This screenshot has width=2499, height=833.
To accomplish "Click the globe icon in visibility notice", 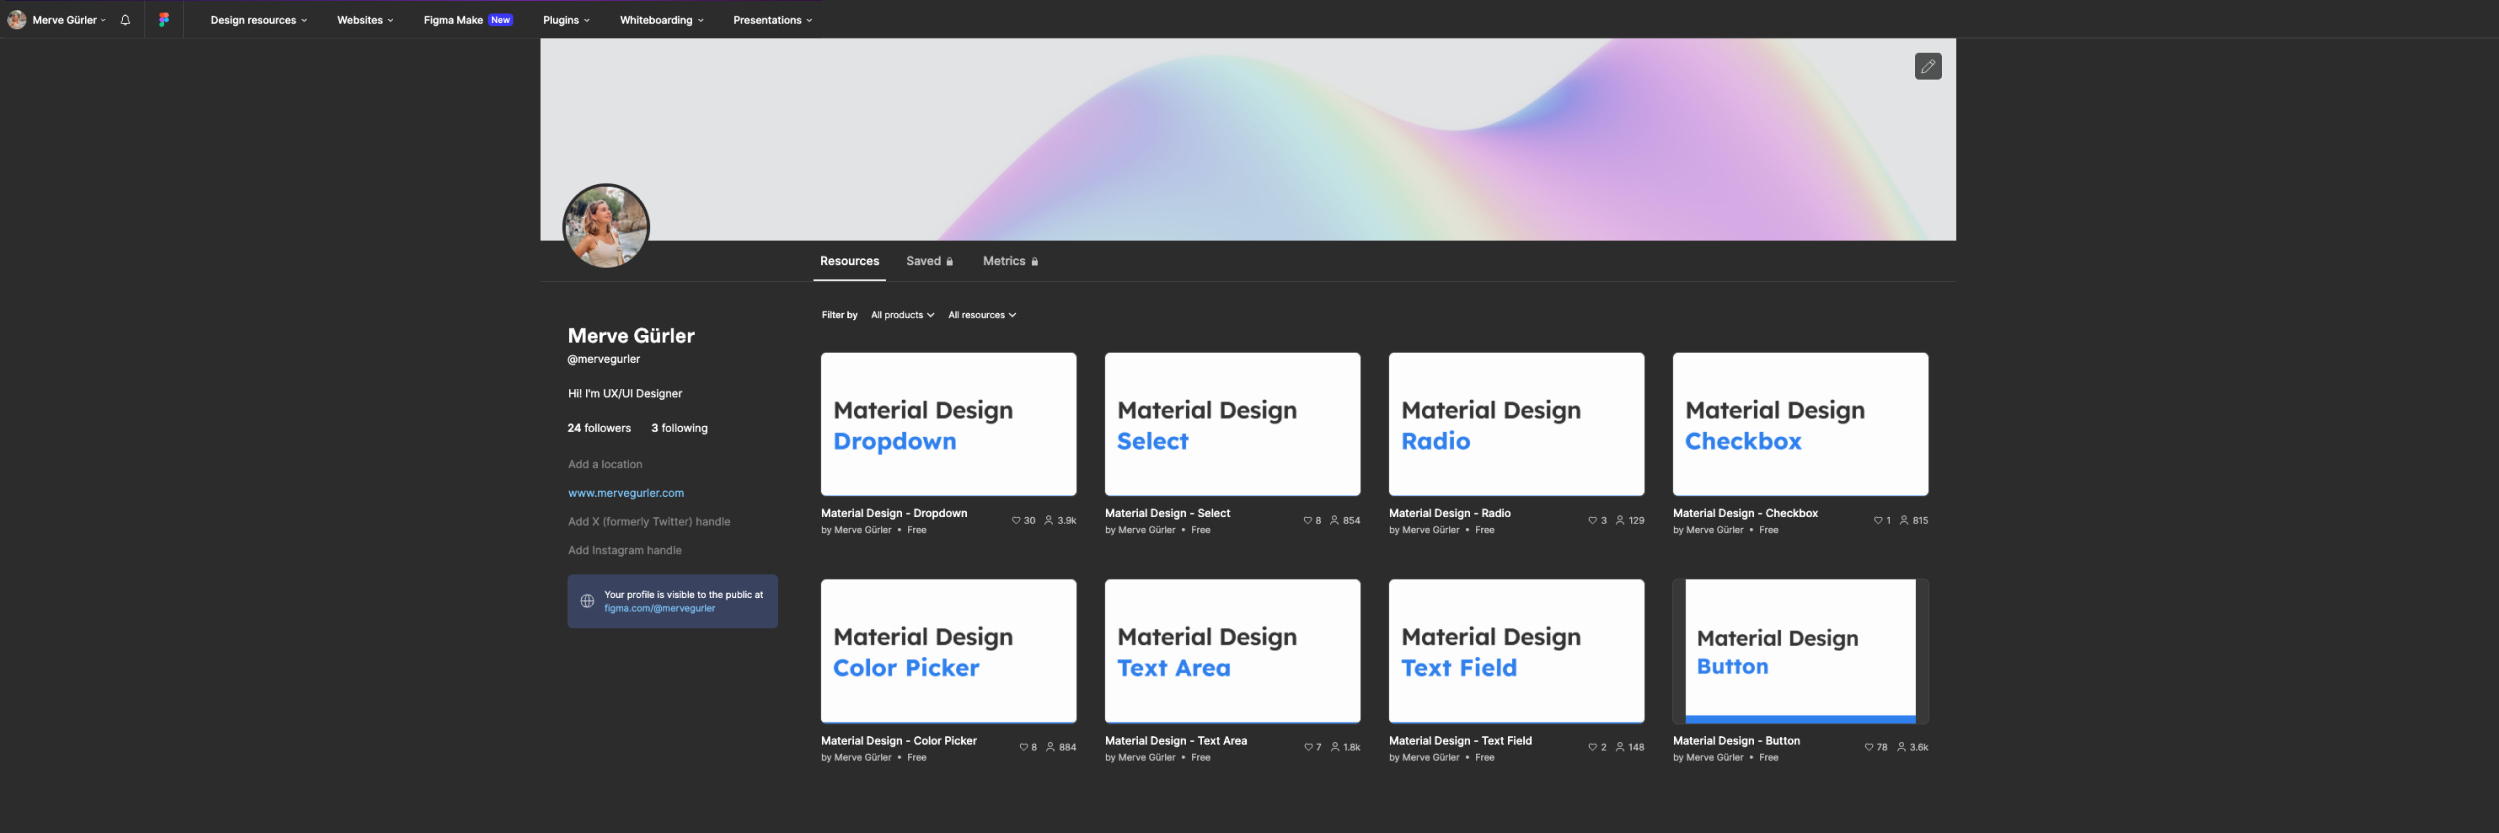I will [x=587, y=602].
